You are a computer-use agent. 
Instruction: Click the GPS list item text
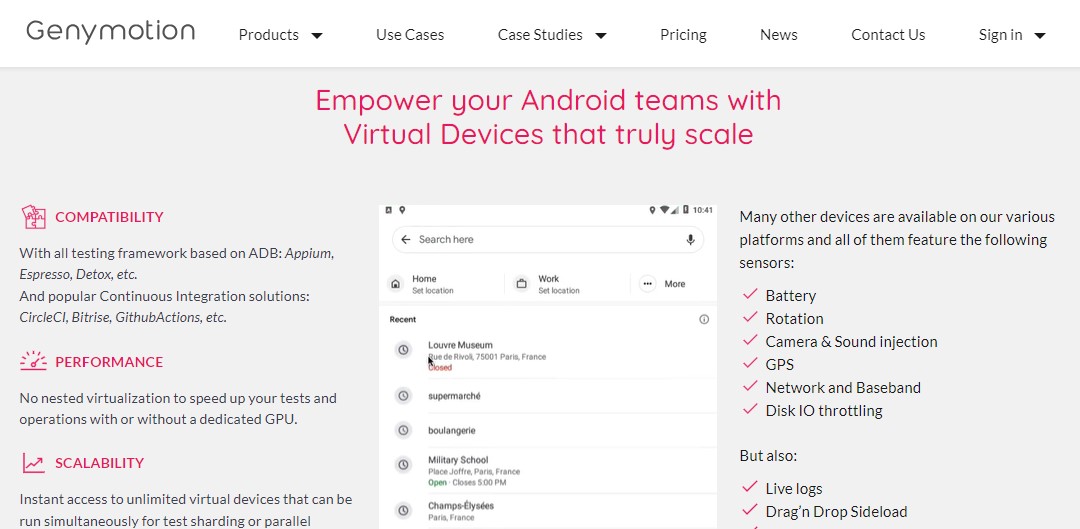[780, 364]
